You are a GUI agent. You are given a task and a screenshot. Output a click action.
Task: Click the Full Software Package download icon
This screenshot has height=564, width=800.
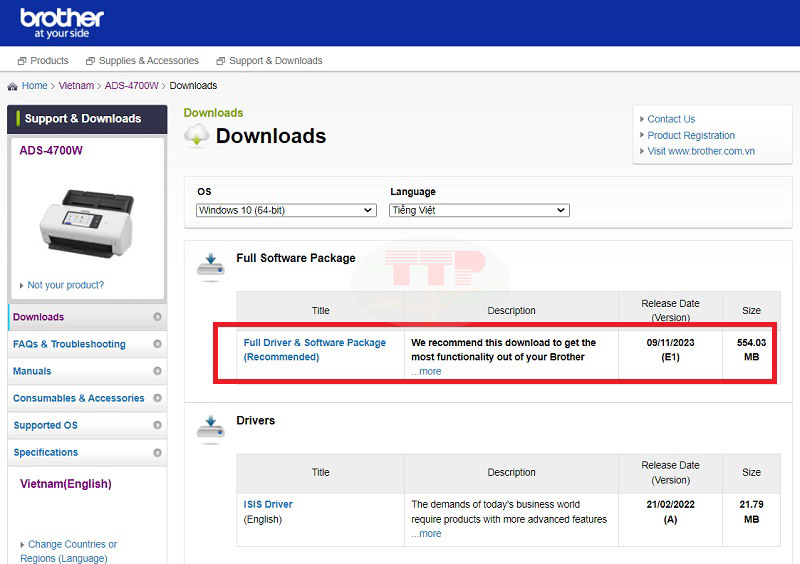click(x=210, y=264)
